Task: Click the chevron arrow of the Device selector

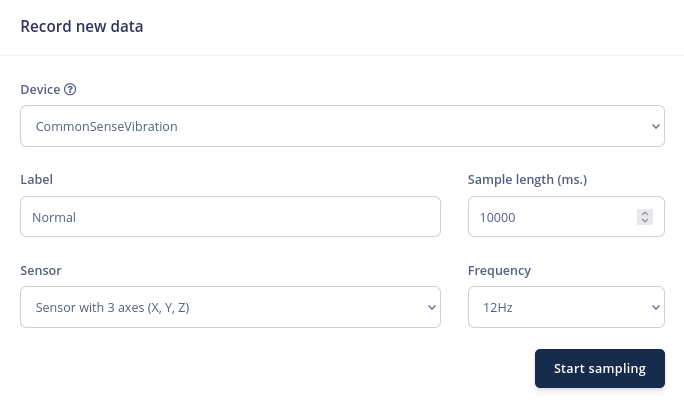Action: 655,126
